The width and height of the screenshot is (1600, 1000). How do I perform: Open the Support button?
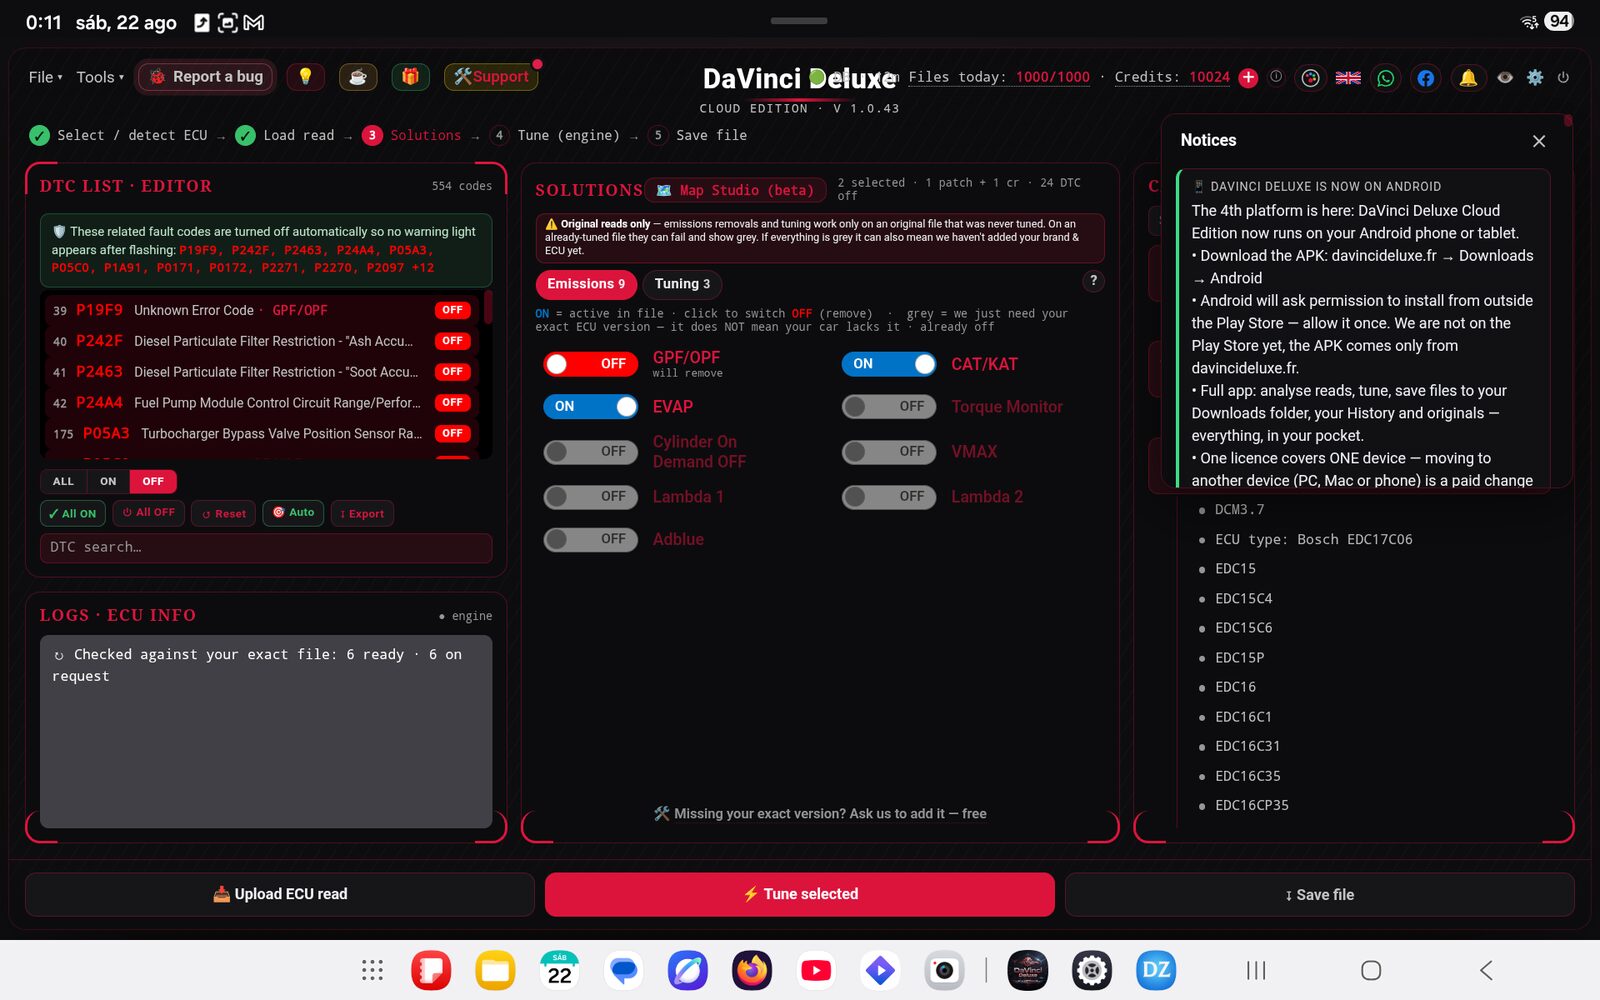(x=491, y=76)
